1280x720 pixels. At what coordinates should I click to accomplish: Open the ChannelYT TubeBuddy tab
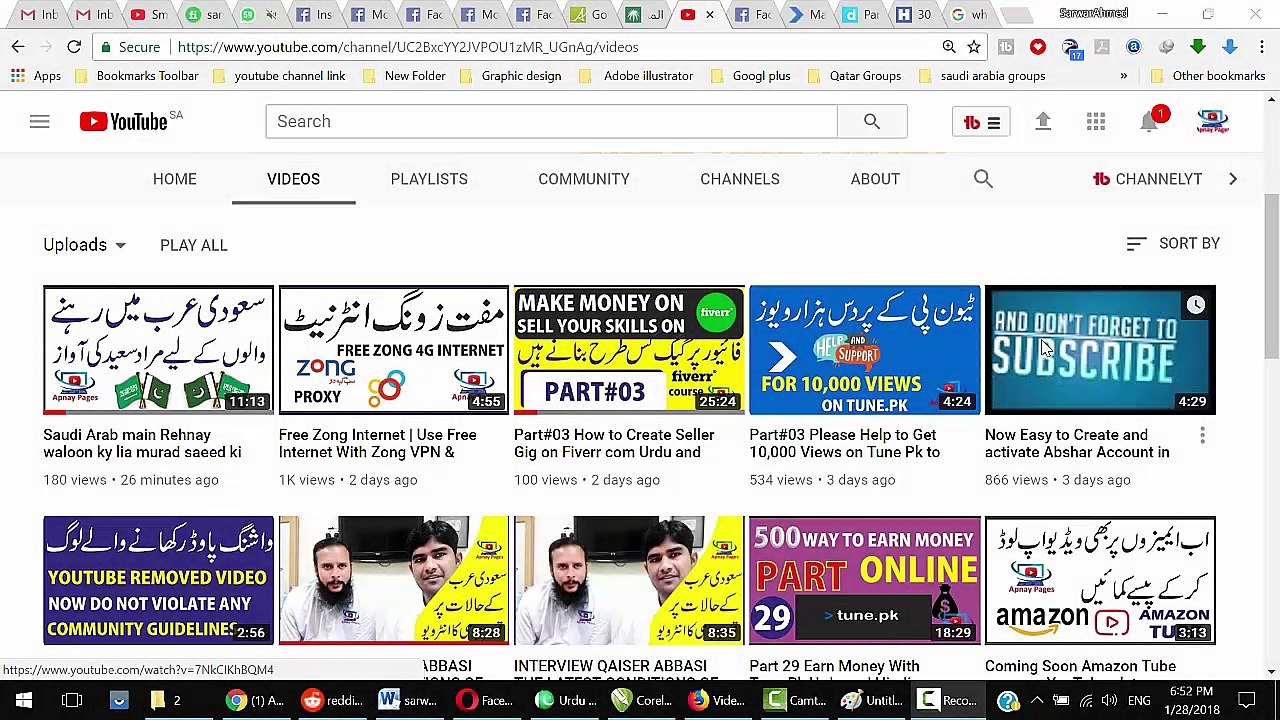point(1147,179)
